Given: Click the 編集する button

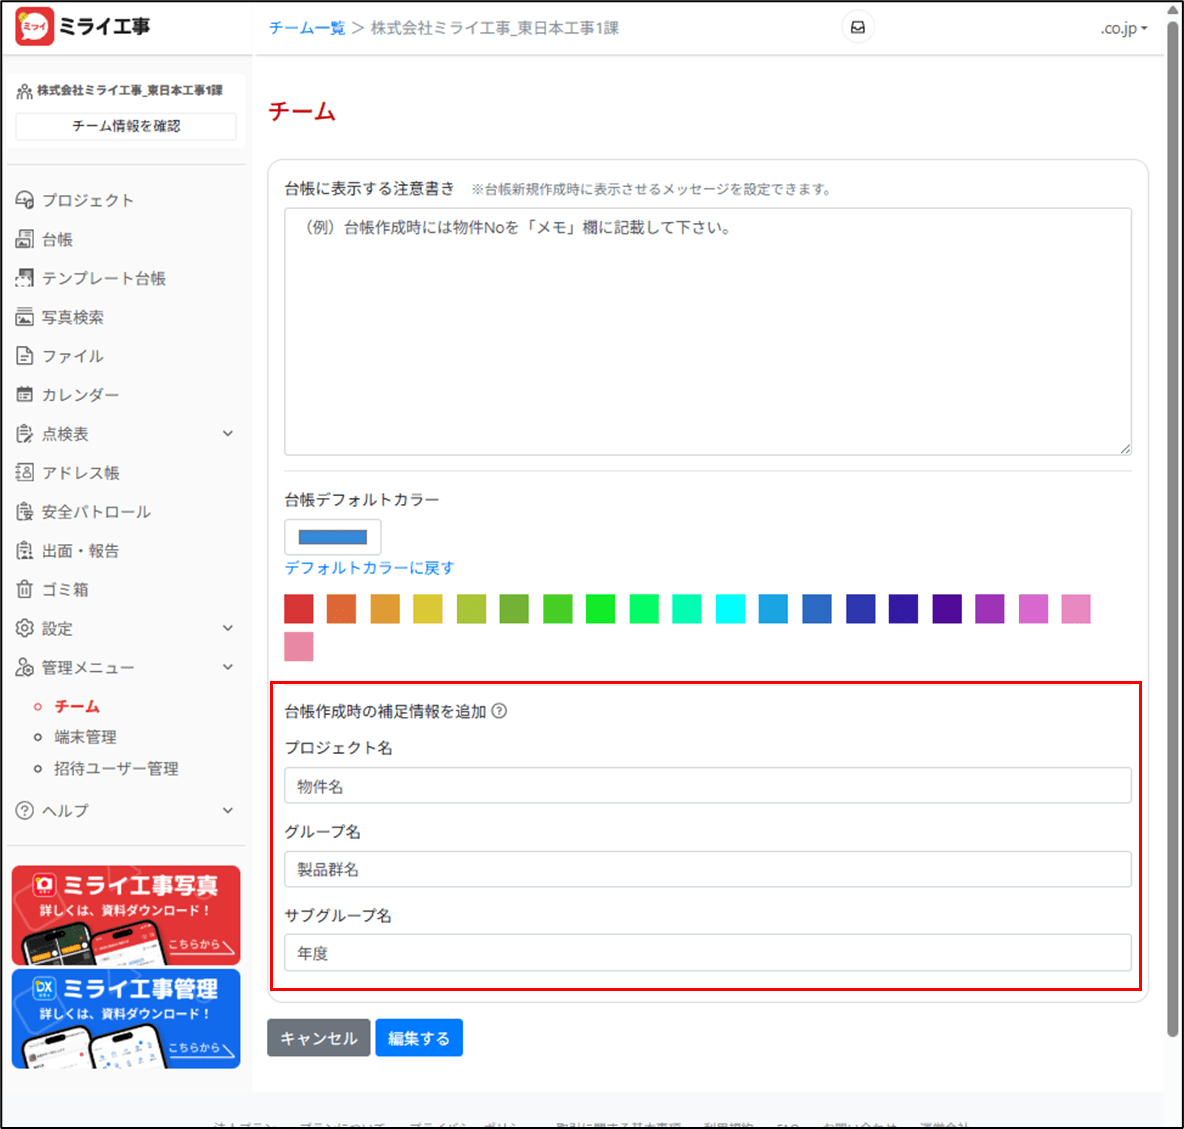Looking at the screenshot, I should tap(418, 1038).
